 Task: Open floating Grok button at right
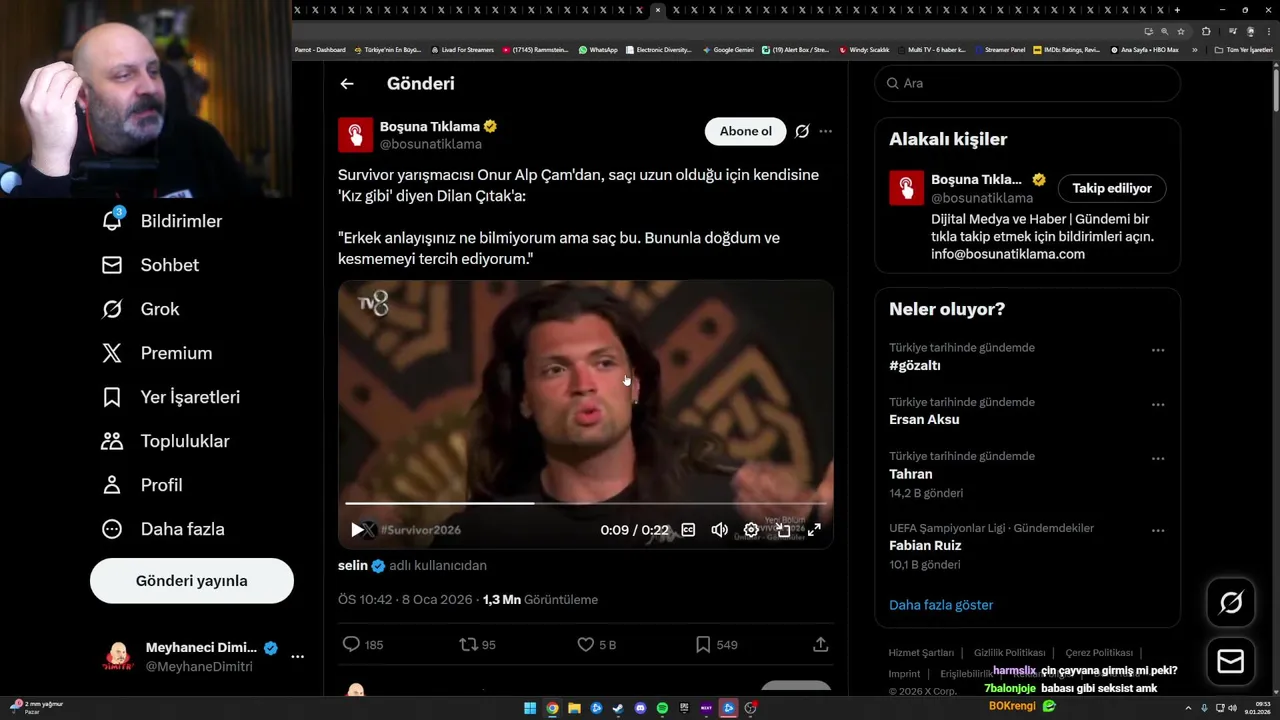[x=1231, y=602]
